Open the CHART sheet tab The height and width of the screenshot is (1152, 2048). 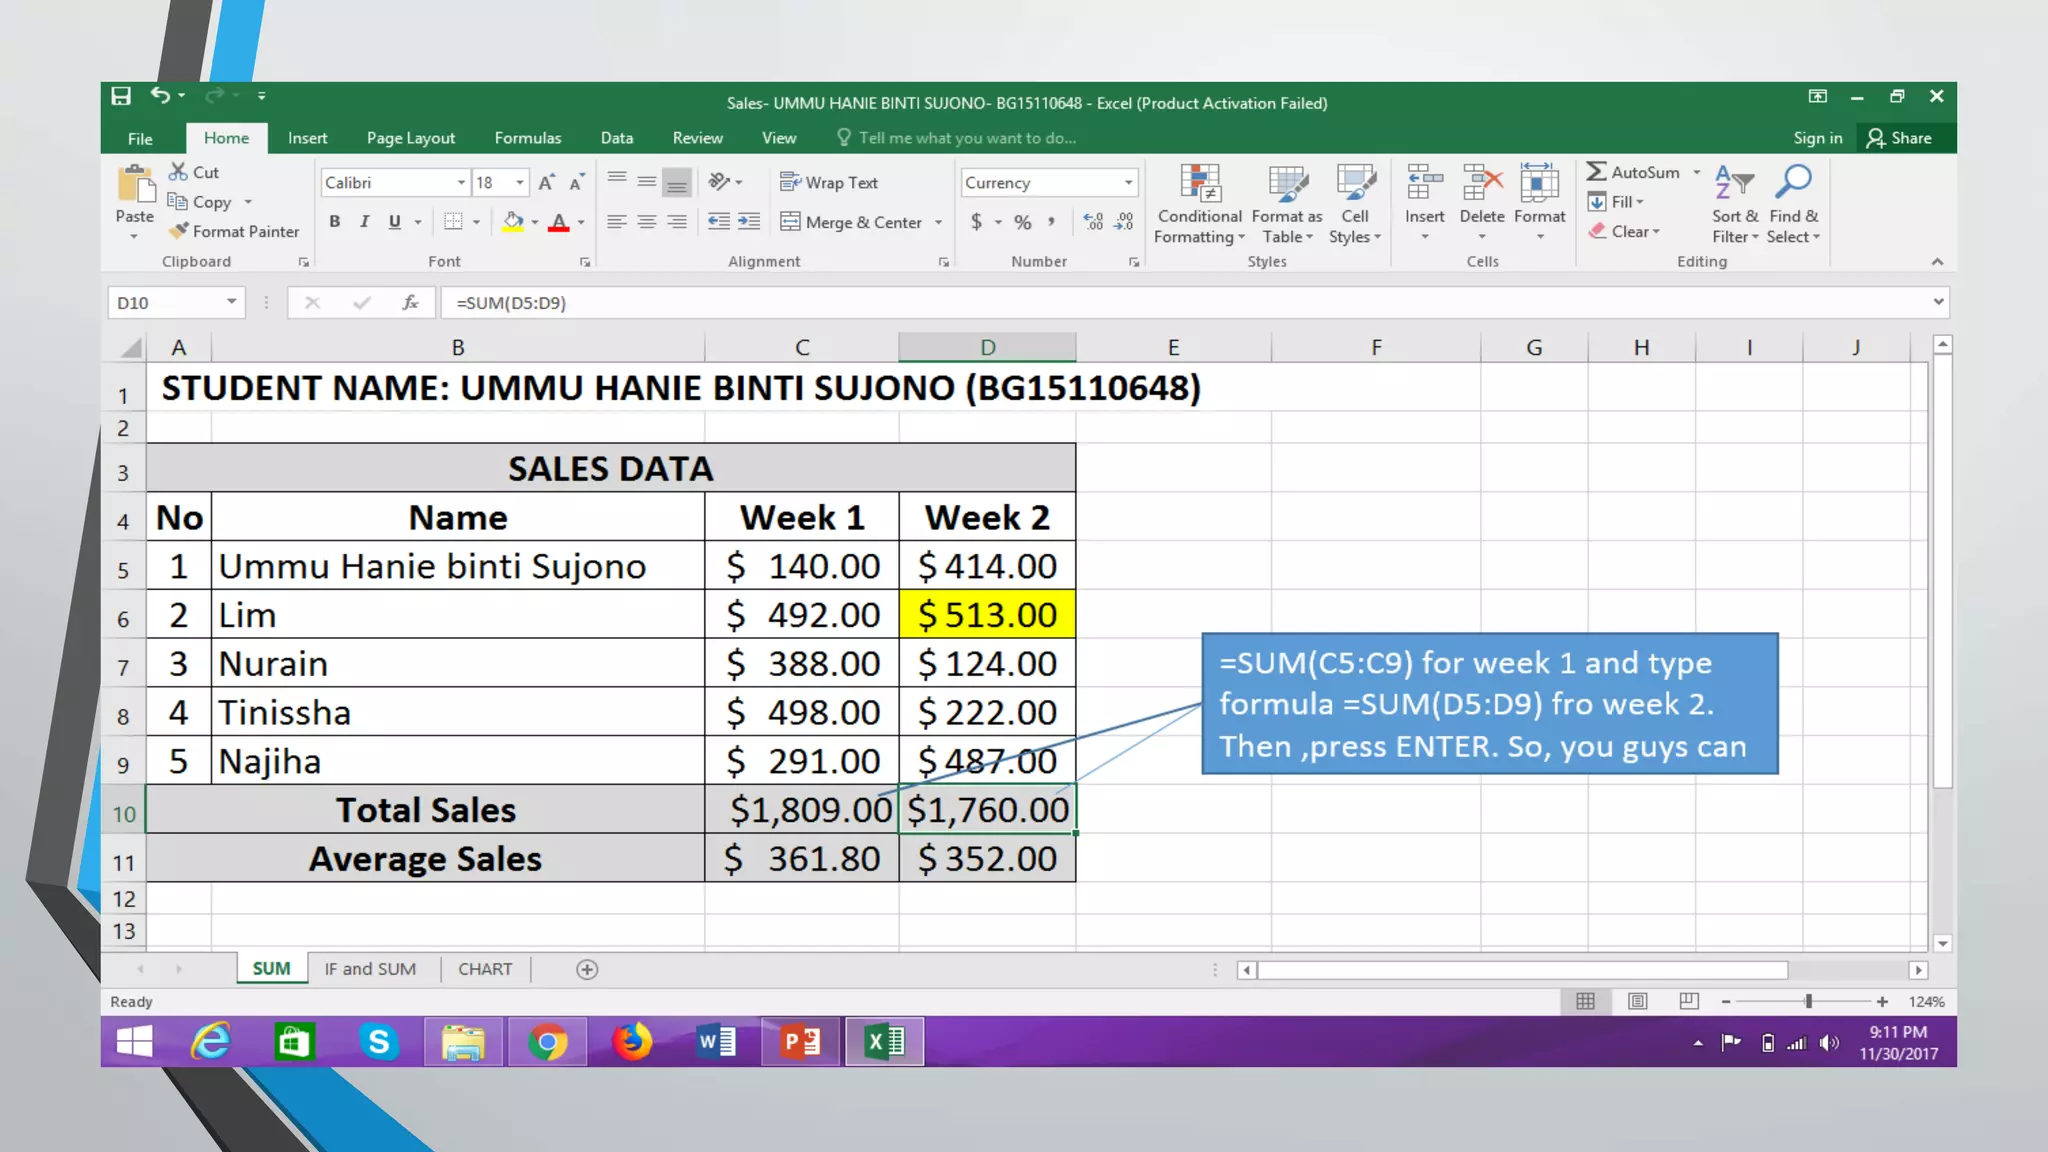click(x=485, y=969)
